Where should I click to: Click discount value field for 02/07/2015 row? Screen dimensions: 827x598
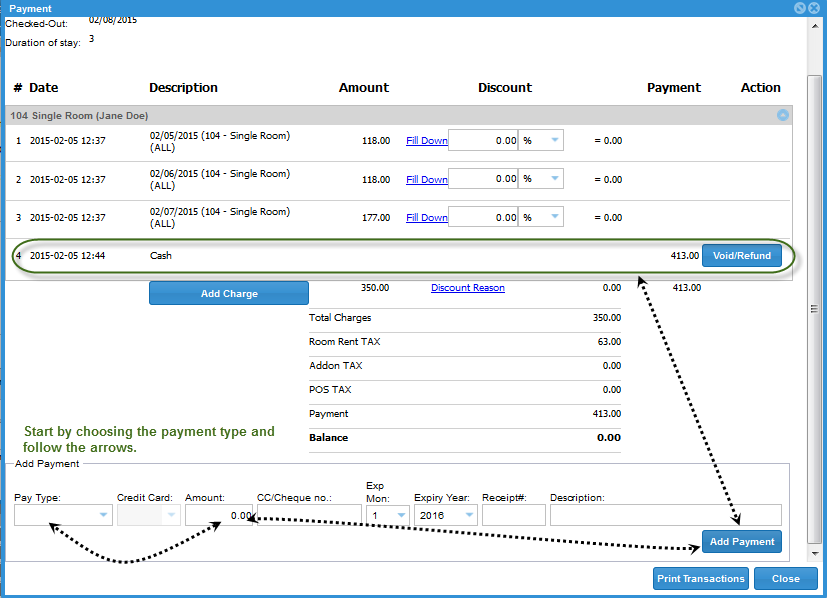(483, 218)
